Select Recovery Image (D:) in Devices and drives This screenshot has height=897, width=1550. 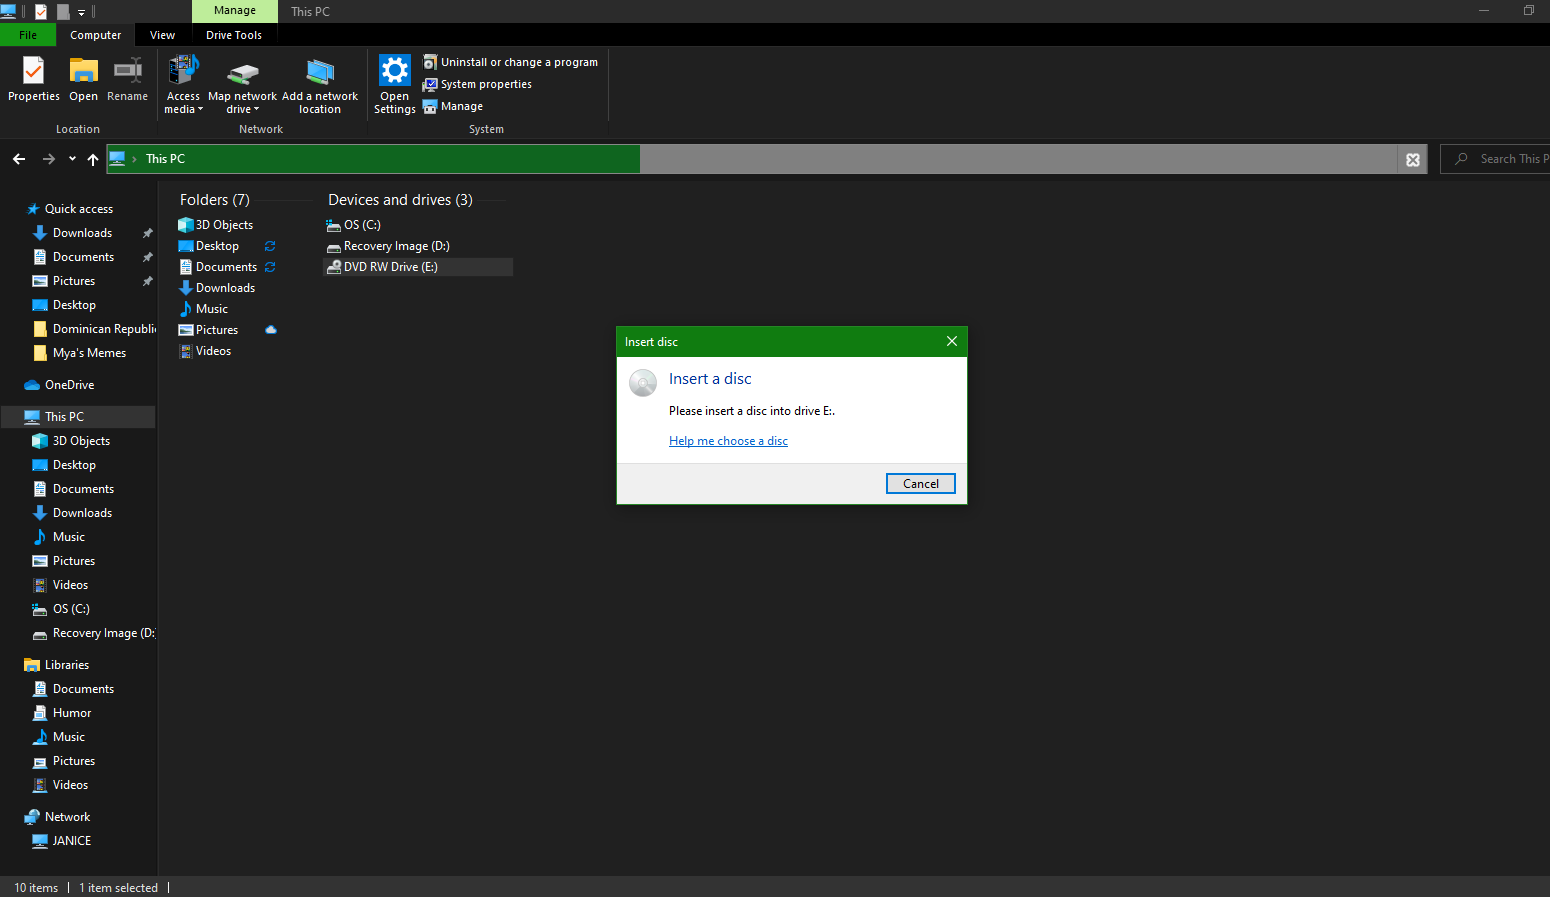click(x=388, y=246)
